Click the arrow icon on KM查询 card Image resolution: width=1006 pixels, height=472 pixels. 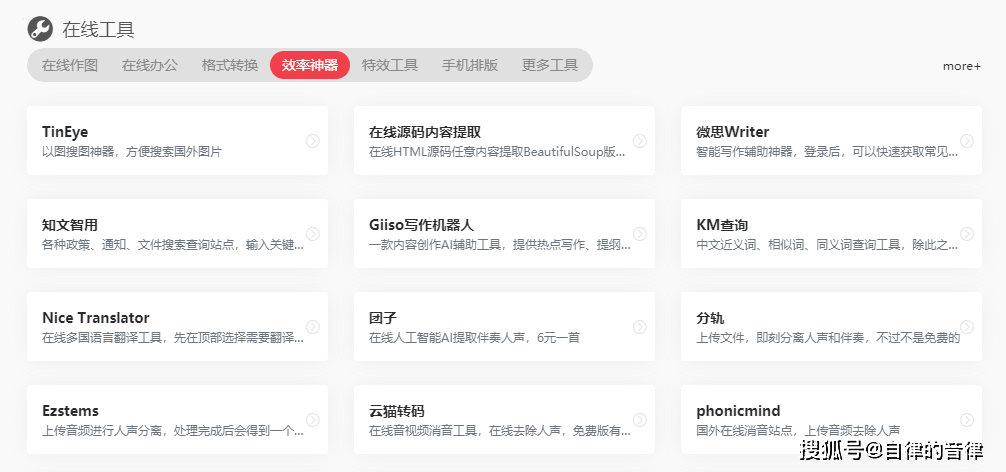pyautogui.click(x=967, y=234)
